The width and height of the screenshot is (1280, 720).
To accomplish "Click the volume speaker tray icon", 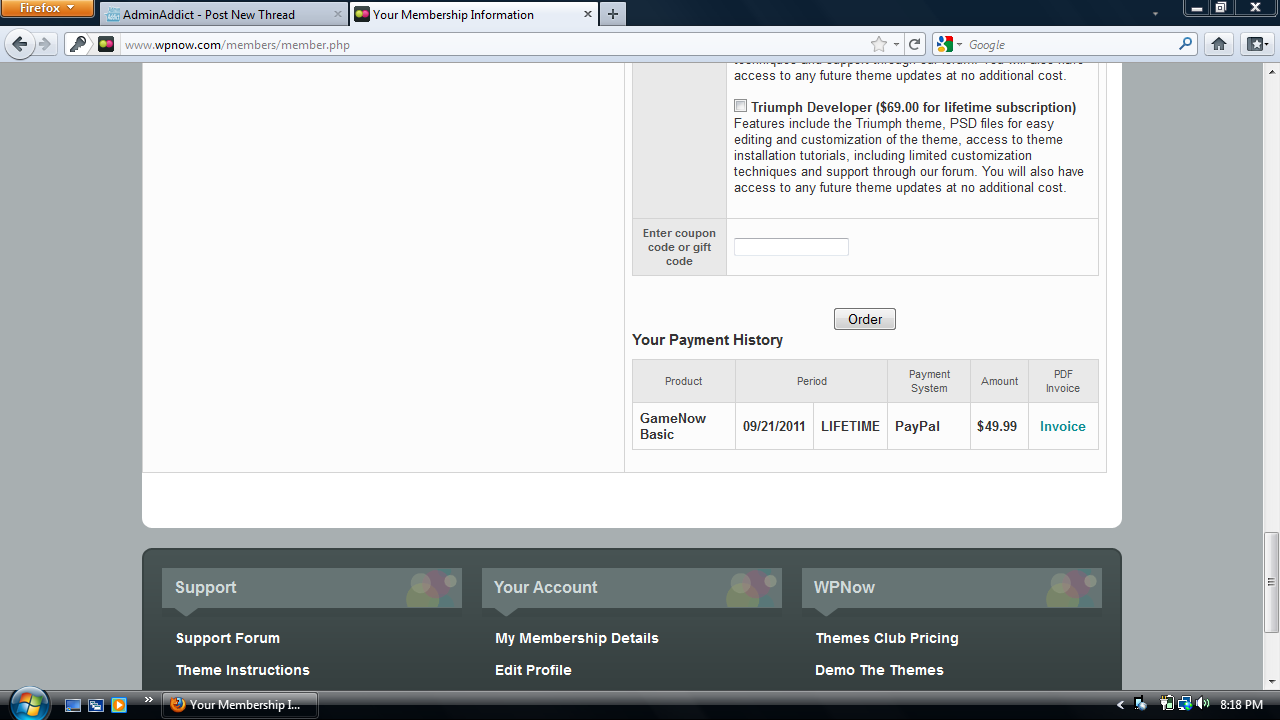I will [1203, 704].
